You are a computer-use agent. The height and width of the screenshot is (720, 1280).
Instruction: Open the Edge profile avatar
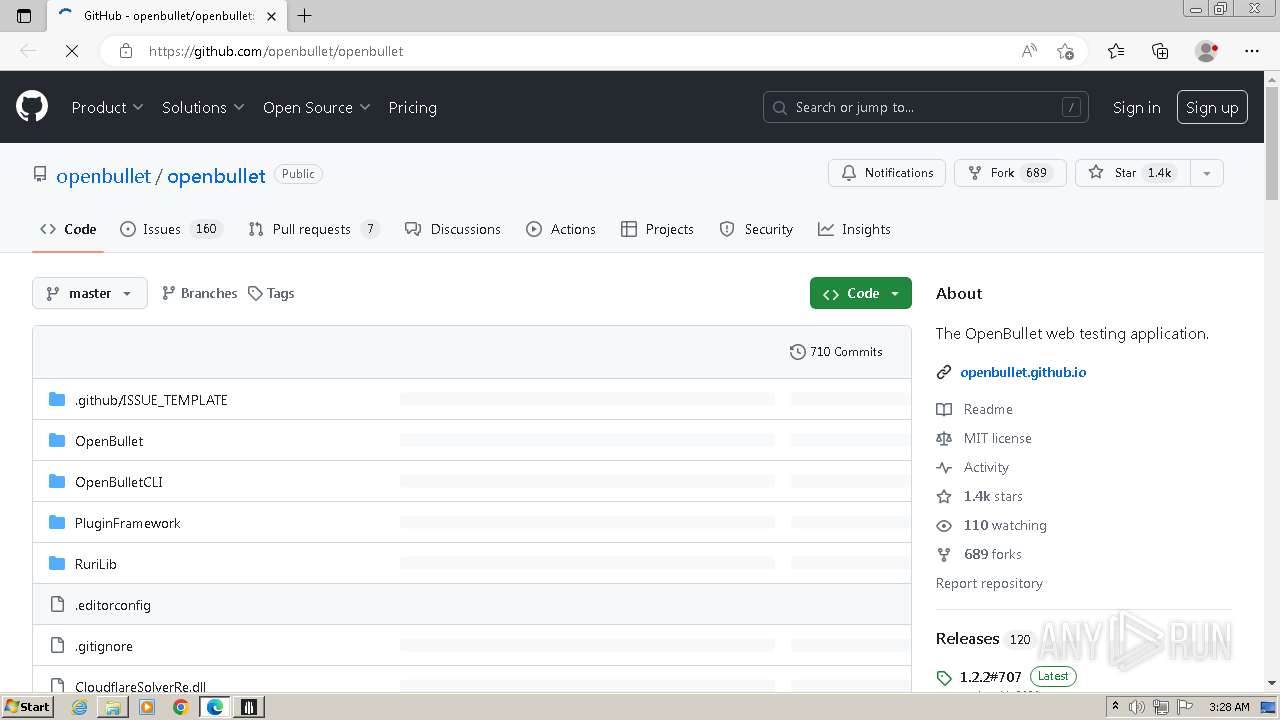coord(1207,51)
